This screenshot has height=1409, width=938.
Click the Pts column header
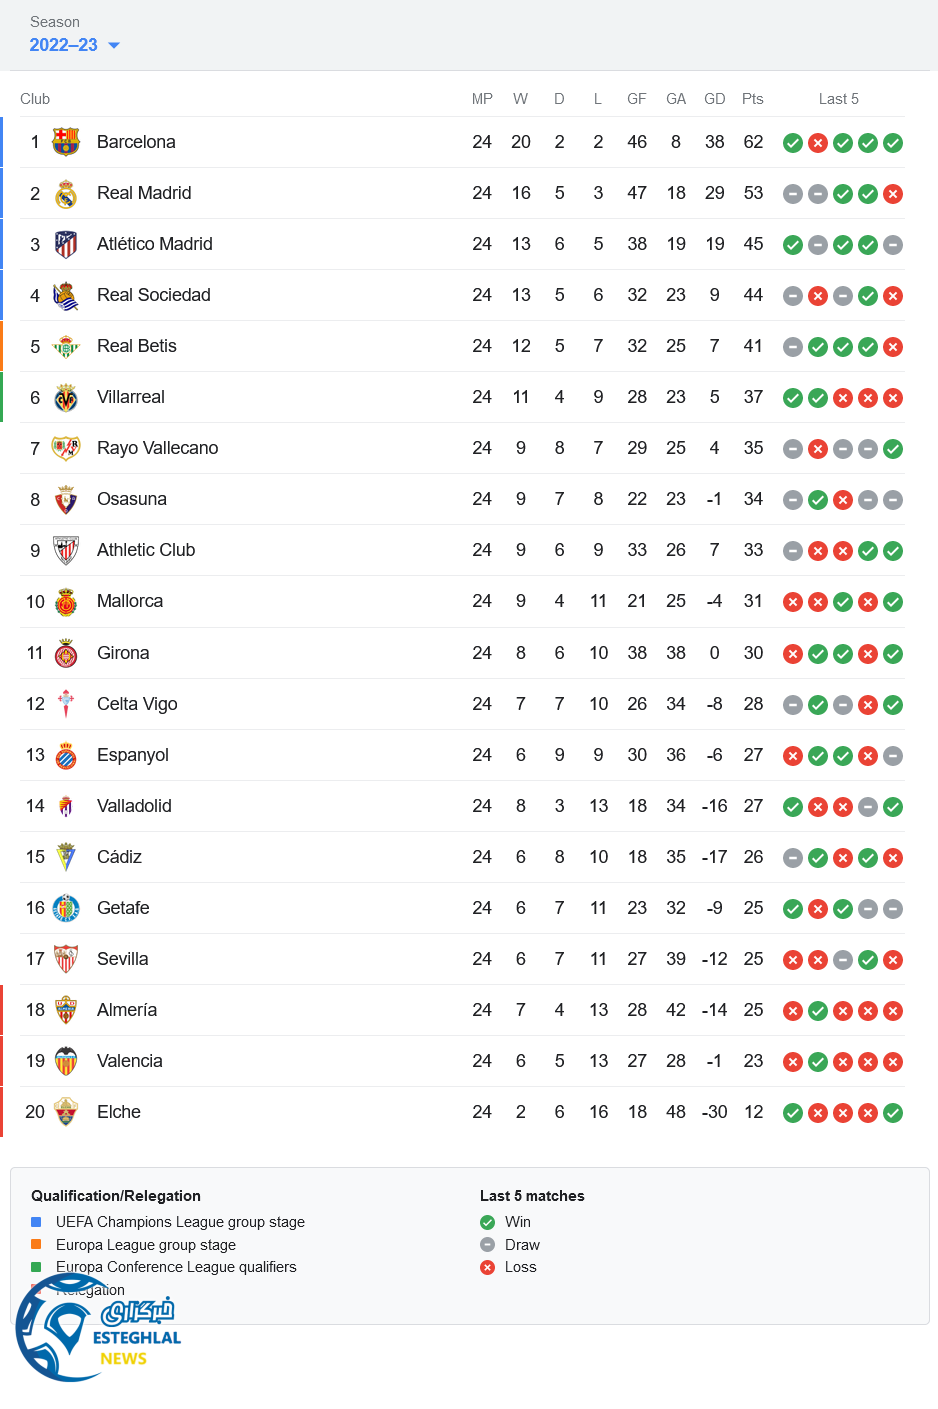tap(753, 99)
